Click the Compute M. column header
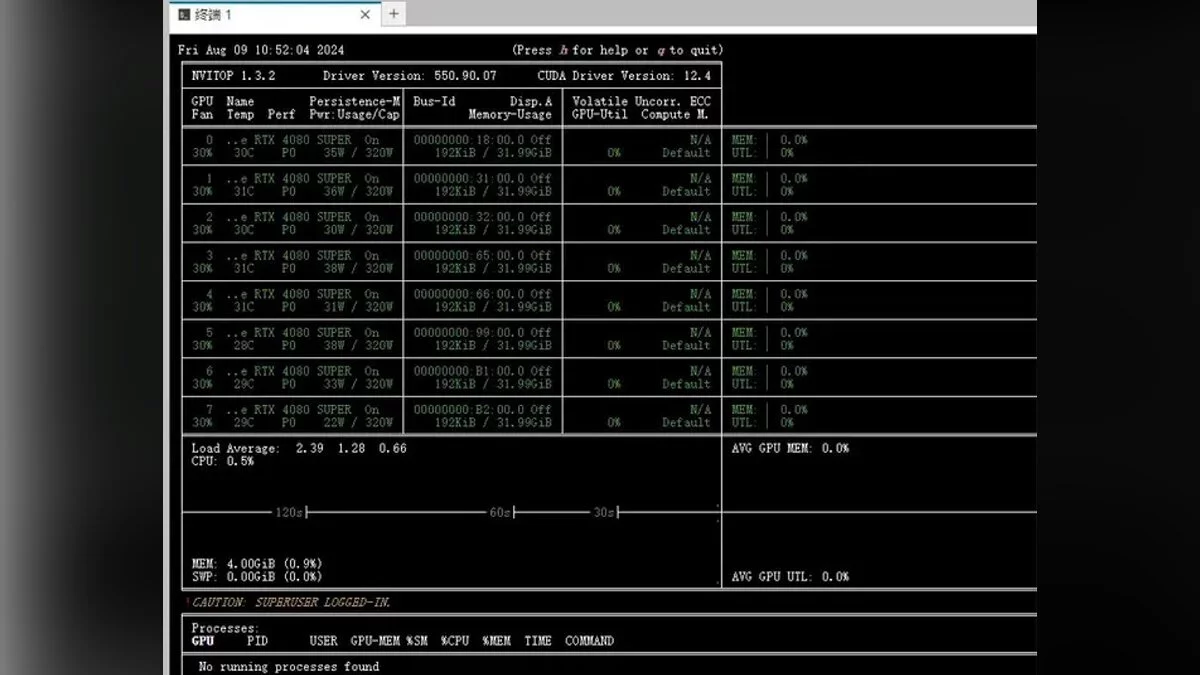The width and height of the screenshot is (1200, 675). (675, 114)
